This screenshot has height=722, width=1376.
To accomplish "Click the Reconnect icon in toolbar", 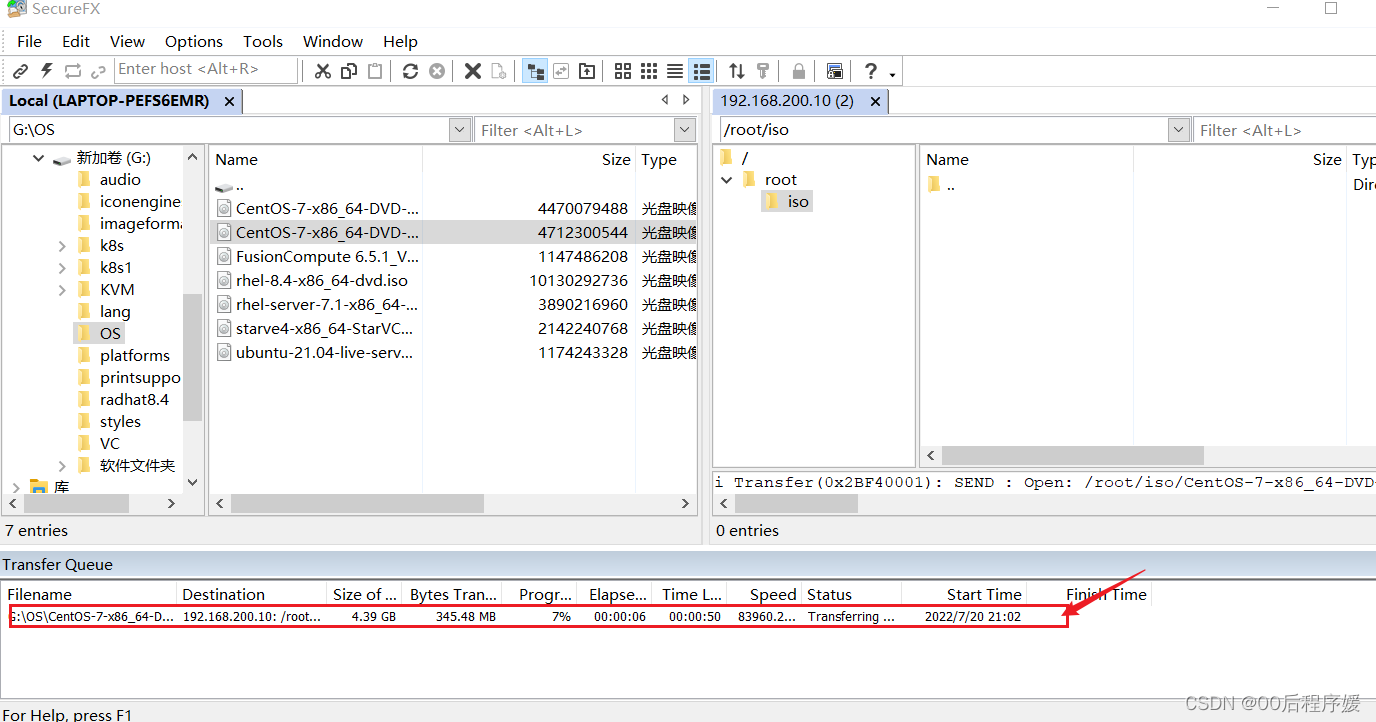I will coord(73,71).
